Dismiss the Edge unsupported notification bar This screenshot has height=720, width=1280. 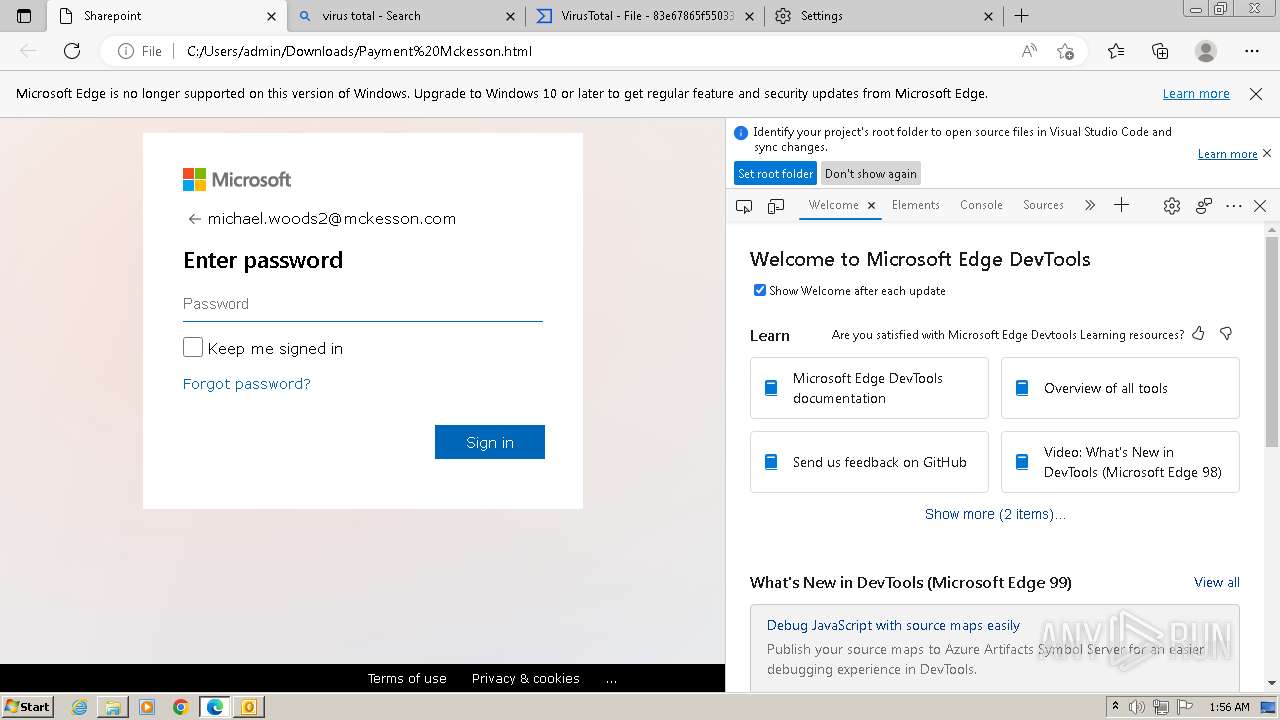1256,93
